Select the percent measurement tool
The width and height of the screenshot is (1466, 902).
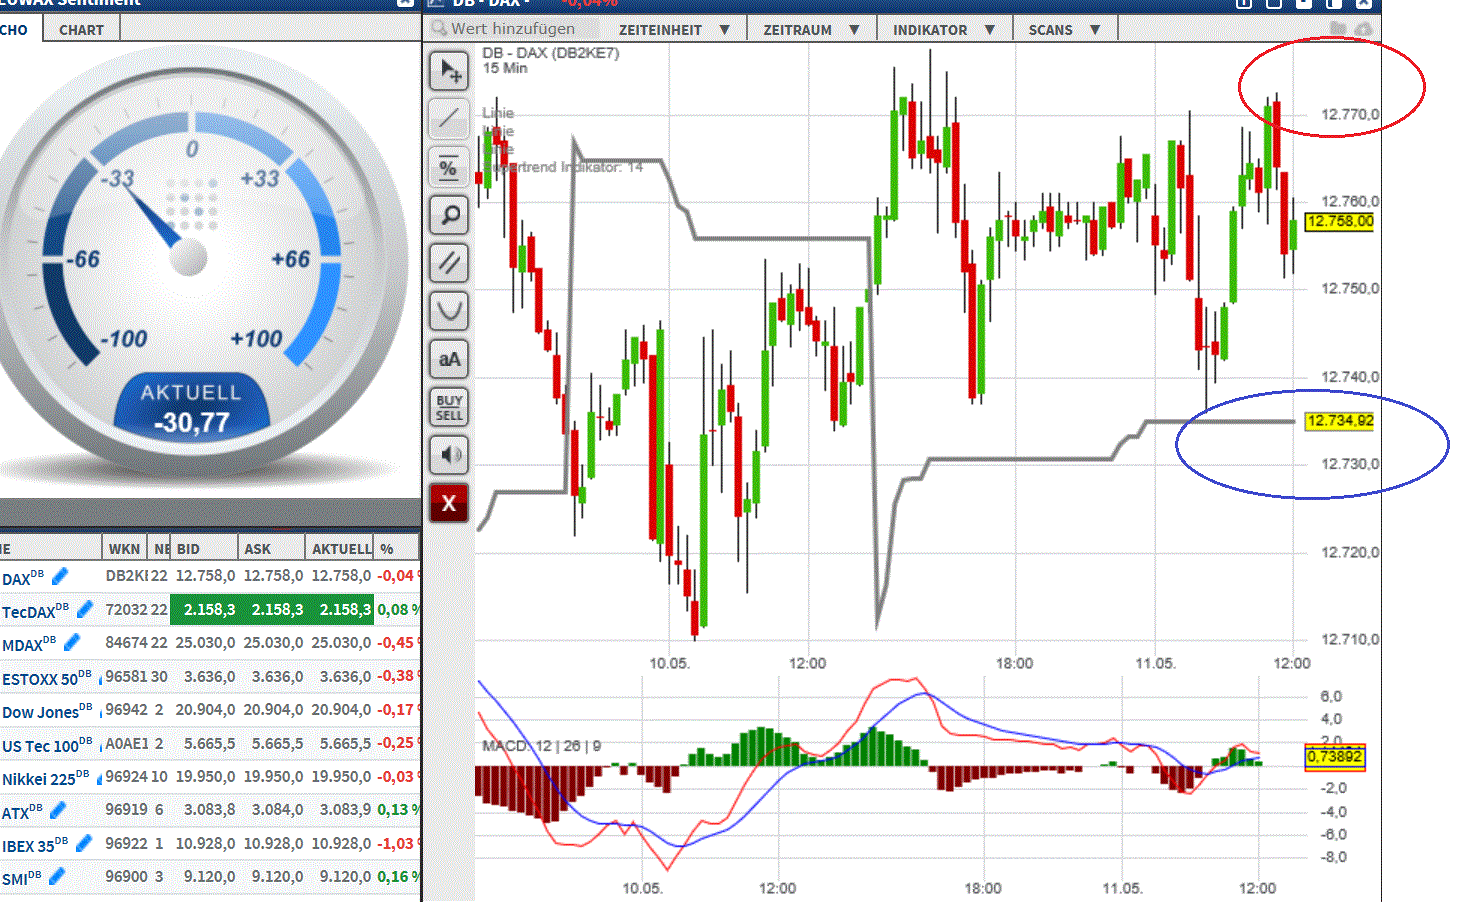coord(449,167)
